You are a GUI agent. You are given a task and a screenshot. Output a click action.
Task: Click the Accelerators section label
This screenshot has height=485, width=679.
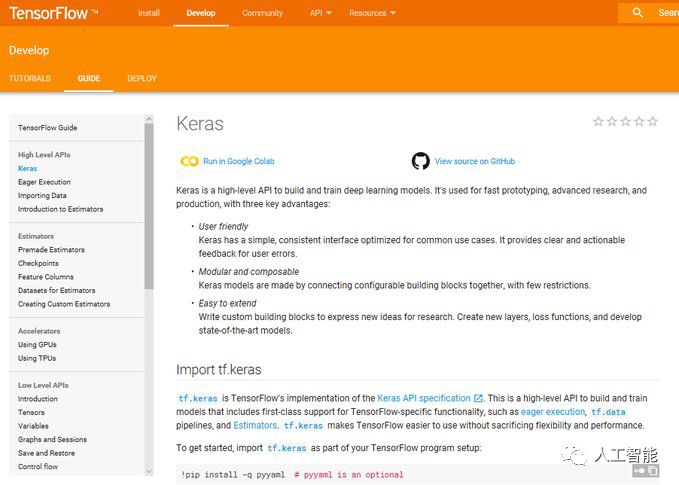click(39, 331)
